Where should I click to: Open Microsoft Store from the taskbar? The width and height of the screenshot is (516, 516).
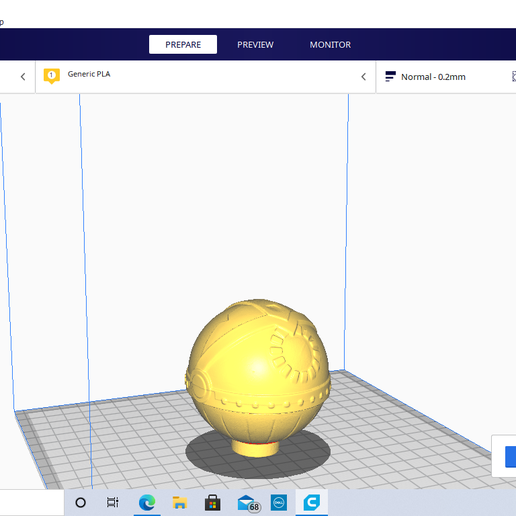point(213,502)
